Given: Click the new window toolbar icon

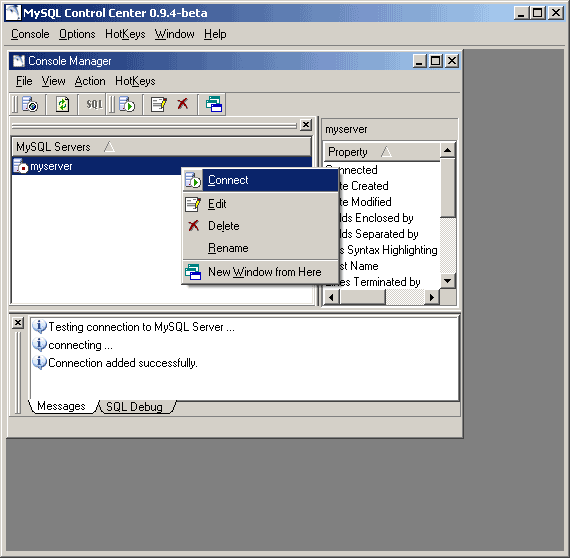Looking at the screenshot, I should pos(214,104).
